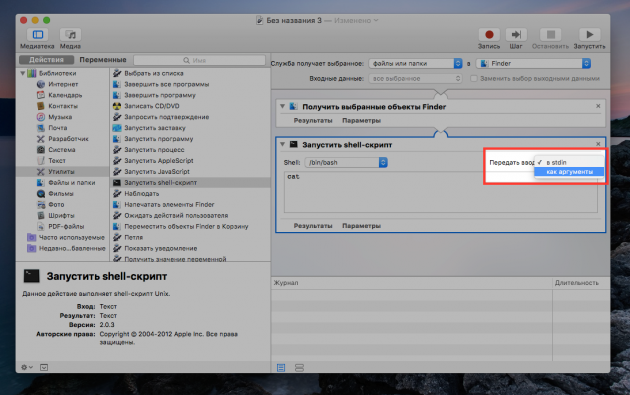This screenshot has height=395, width=630.
Task: Choose the Запустить JavaScript action
Action: pyautogui.click(x=157, y=172)
